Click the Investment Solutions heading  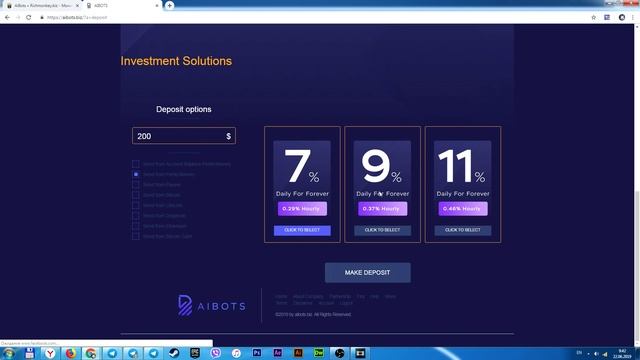pos(176,61)
